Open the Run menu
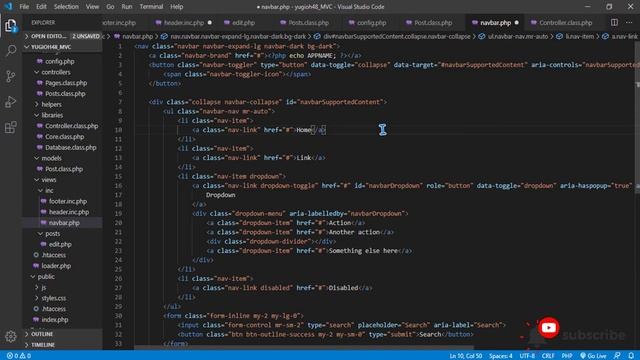Viewport: 640px width, 360px height. [x=127, y=7]
